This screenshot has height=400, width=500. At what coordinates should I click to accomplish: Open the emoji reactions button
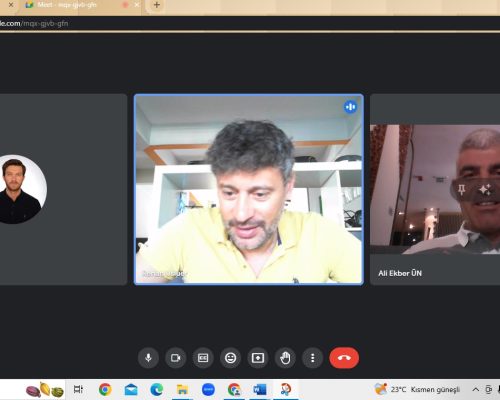coord(230,358)
